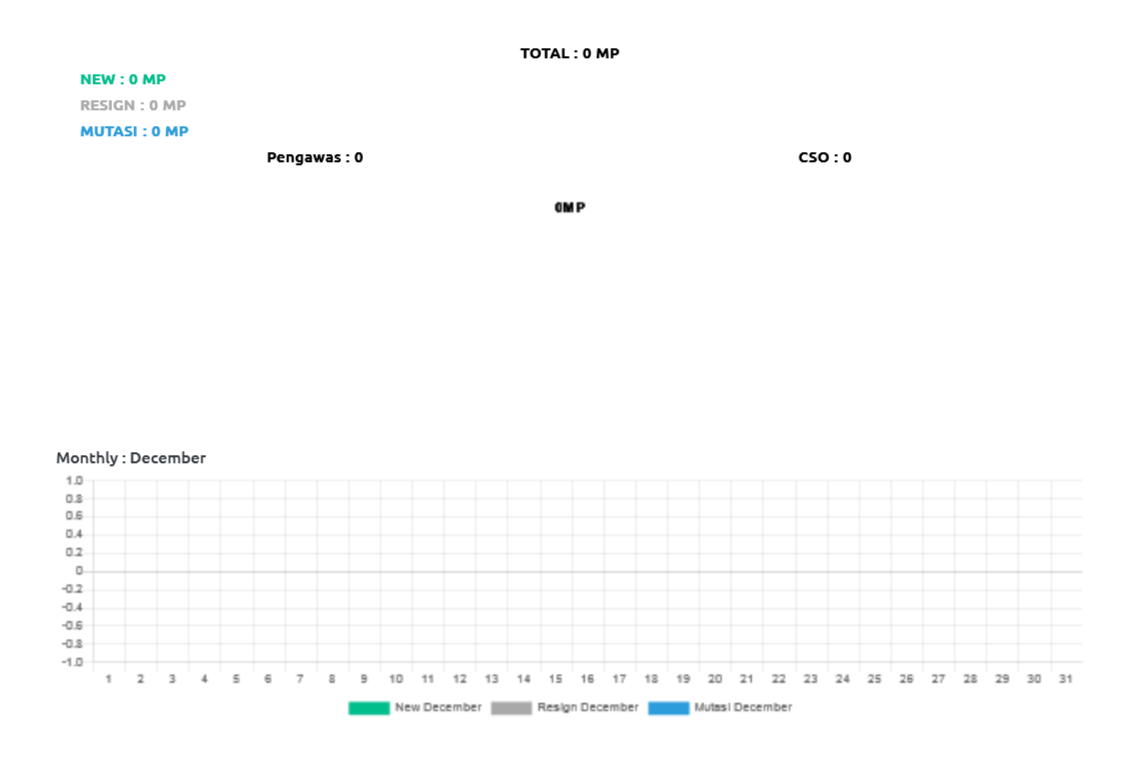This screenshot has width=1140, height=769.
Task: Click the gray 'RESIGN : 0 MP' text
Action: tap(133, 105)
